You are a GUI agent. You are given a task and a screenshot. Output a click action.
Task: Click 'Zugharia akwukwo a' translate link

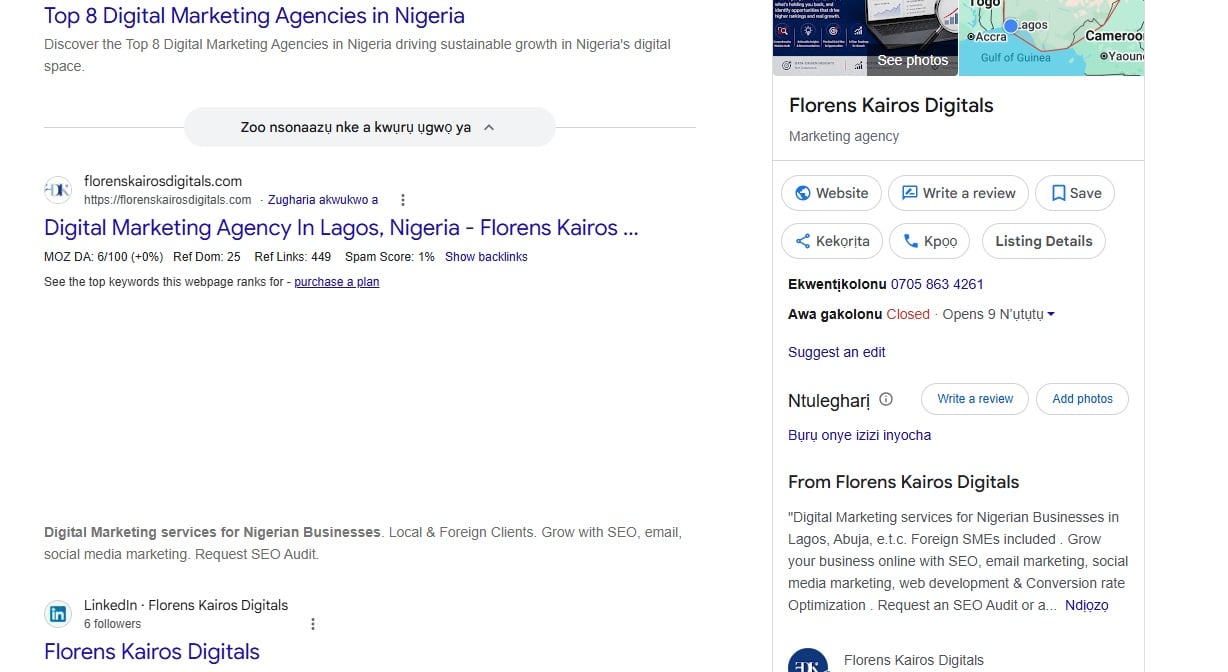[323, 200]
